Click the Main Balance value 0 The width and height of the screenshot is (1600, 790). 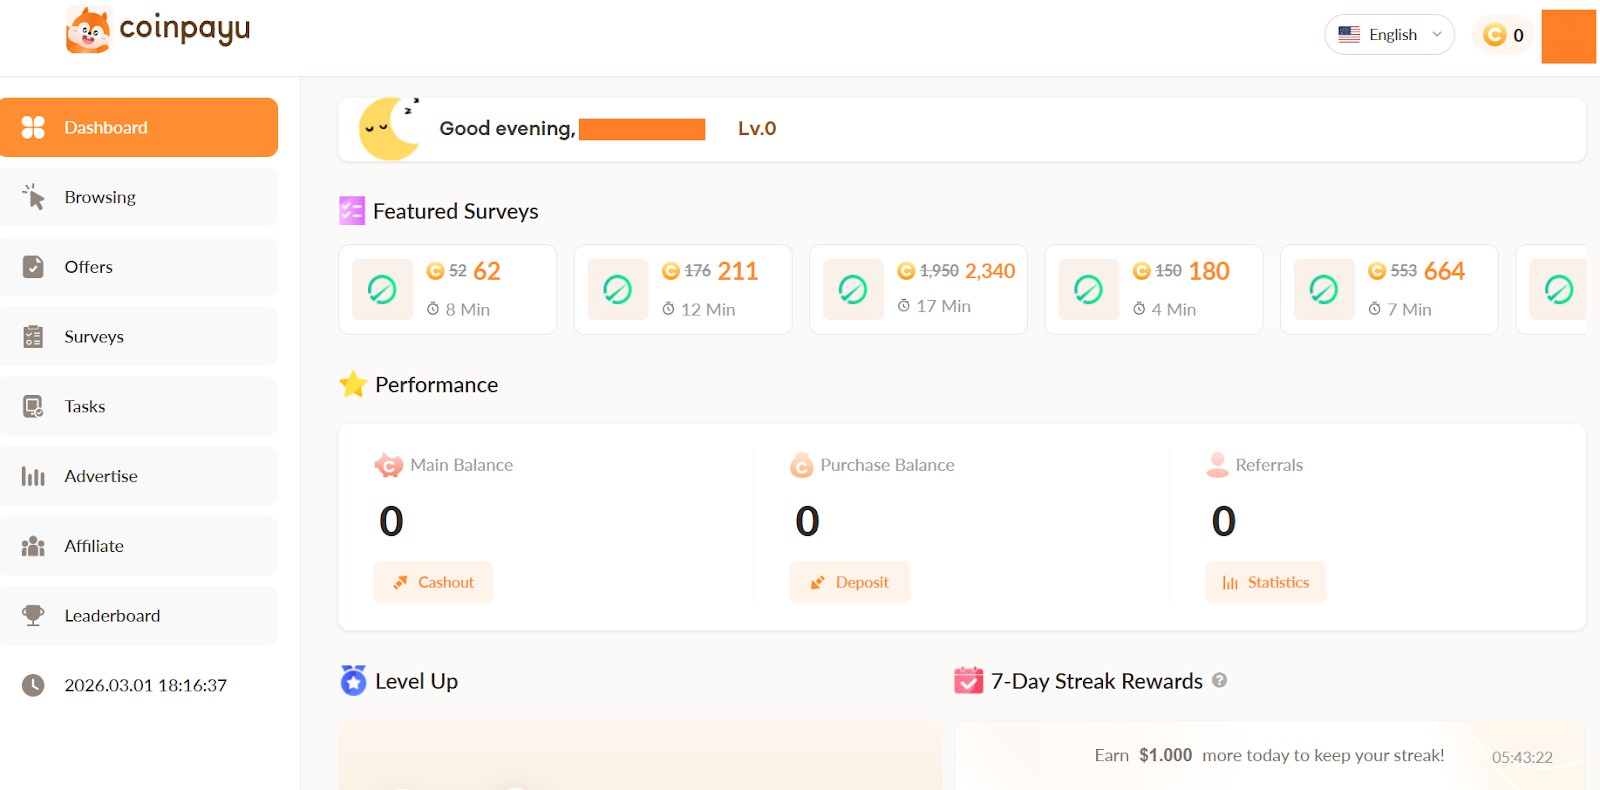[391, 521]
